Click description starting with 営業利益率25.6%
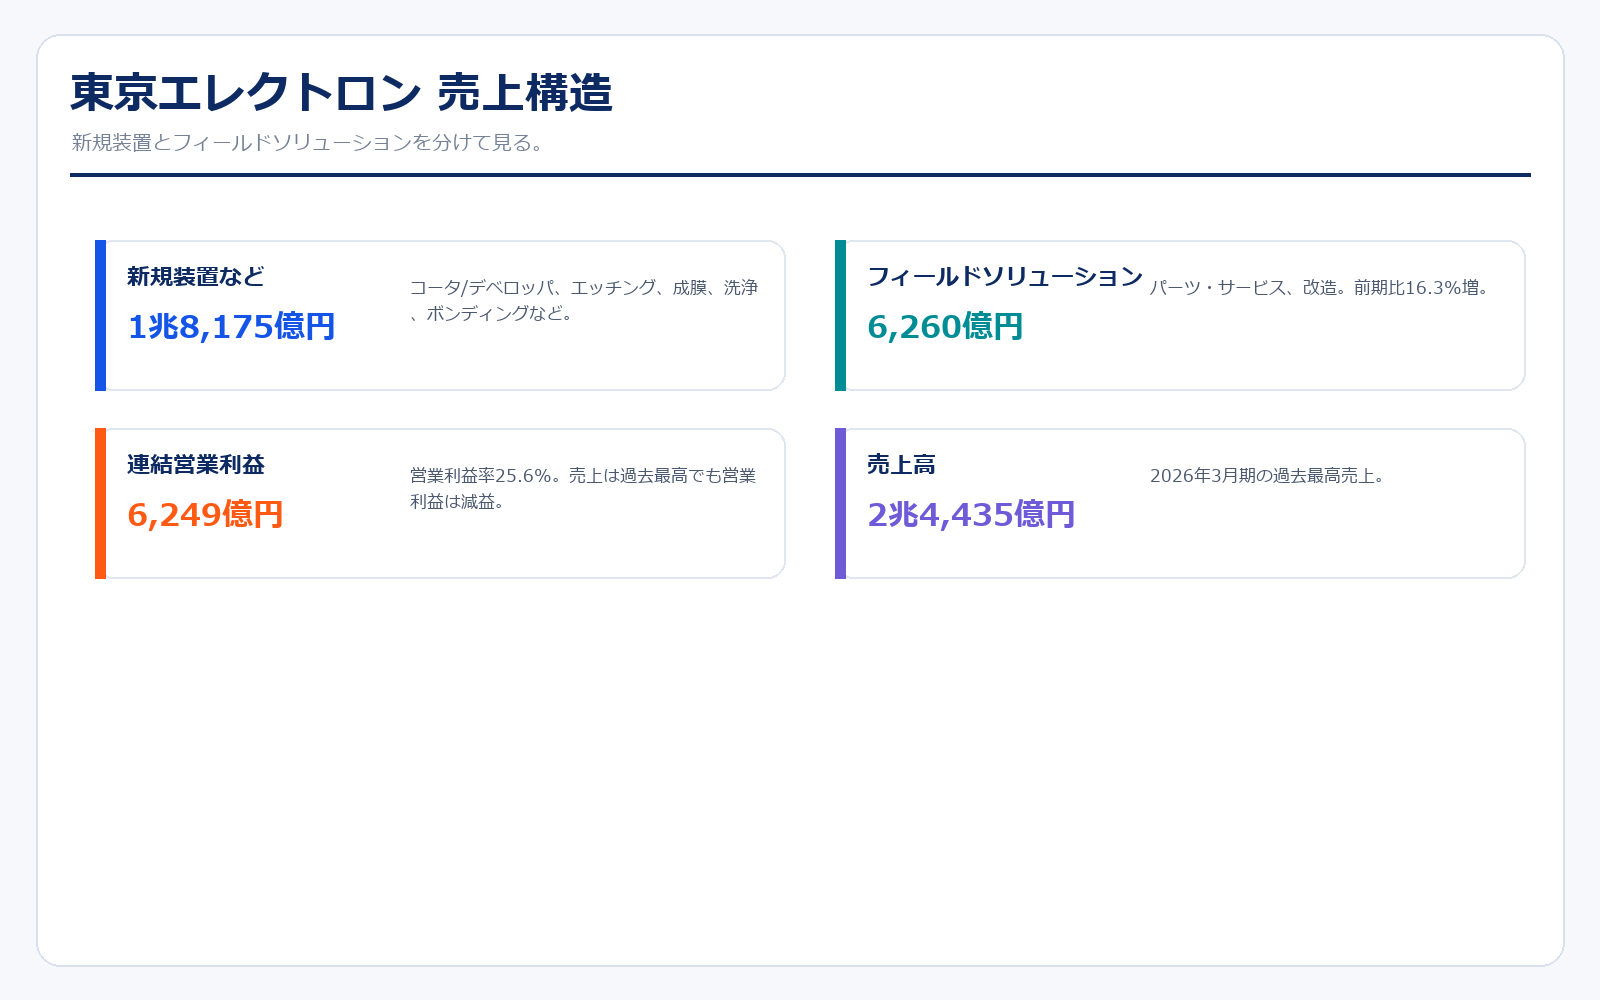Image resolution: width=1600 pixels, height=1000 pixels. tap(583, 488)
